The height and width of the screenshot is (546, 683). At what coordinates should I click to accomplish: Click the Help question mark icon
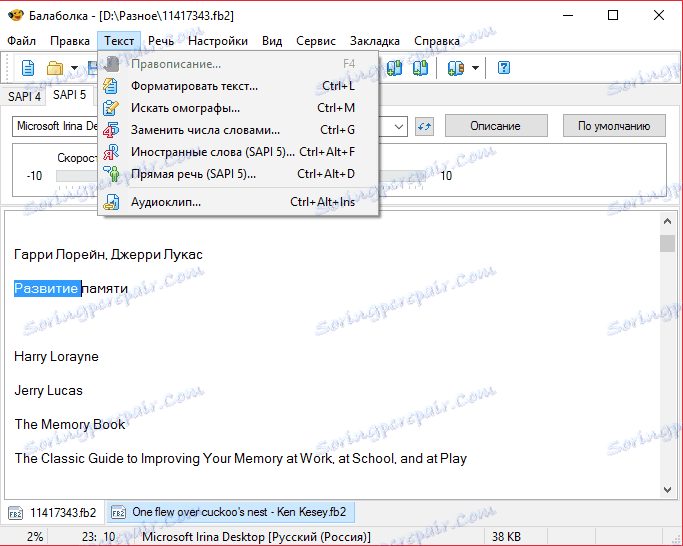pos(504,68)
